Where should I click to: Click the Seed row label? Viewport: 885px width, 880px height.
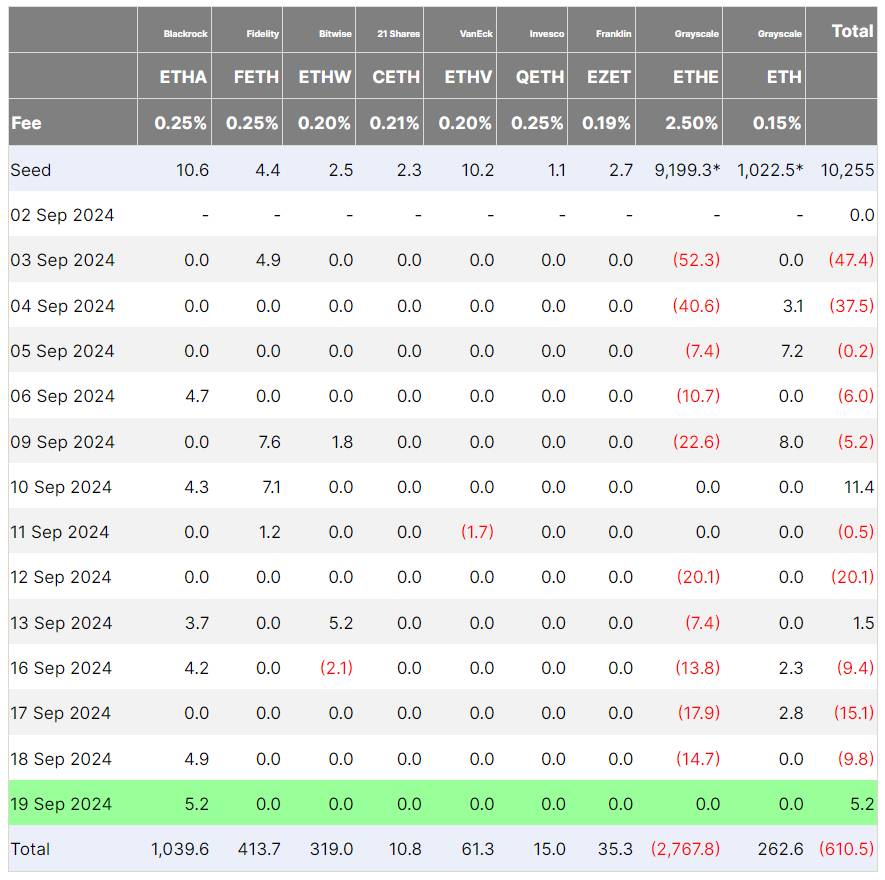[x=30, y=170]
